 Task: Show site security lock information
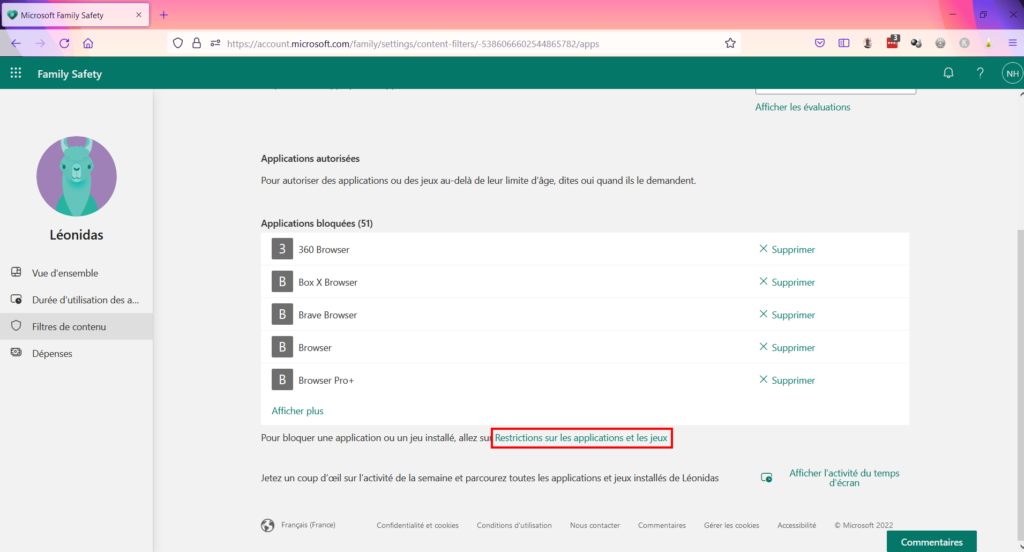(197, 43)
